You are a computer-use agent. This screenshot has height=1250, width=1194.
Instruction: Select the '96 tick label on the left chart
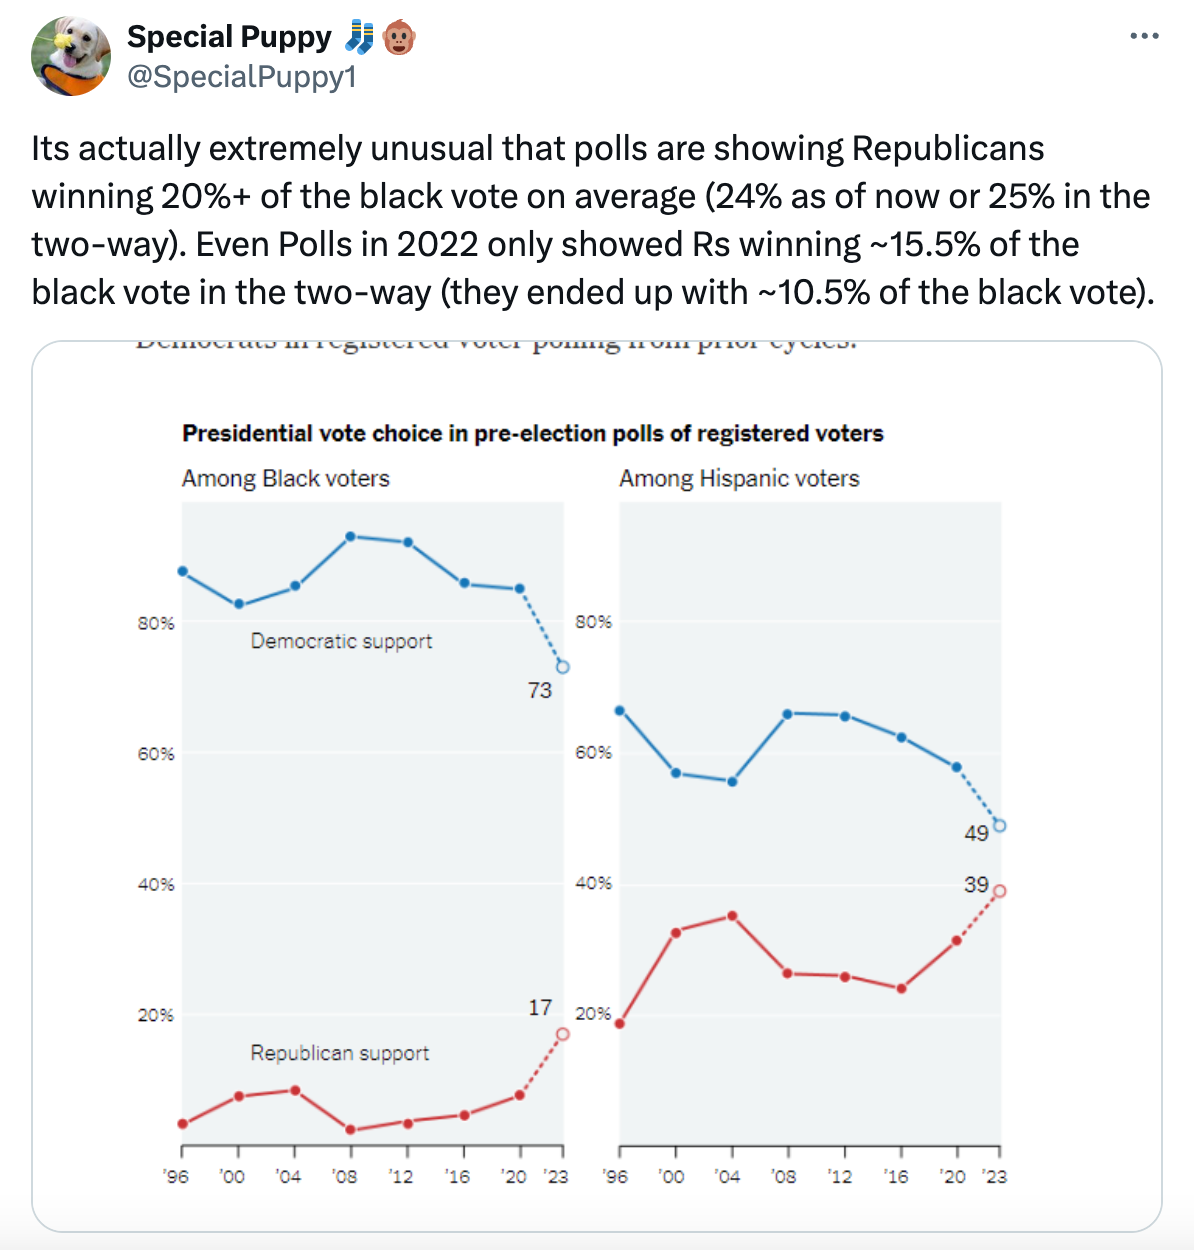pyautogui.click(x=176, y=1177)
